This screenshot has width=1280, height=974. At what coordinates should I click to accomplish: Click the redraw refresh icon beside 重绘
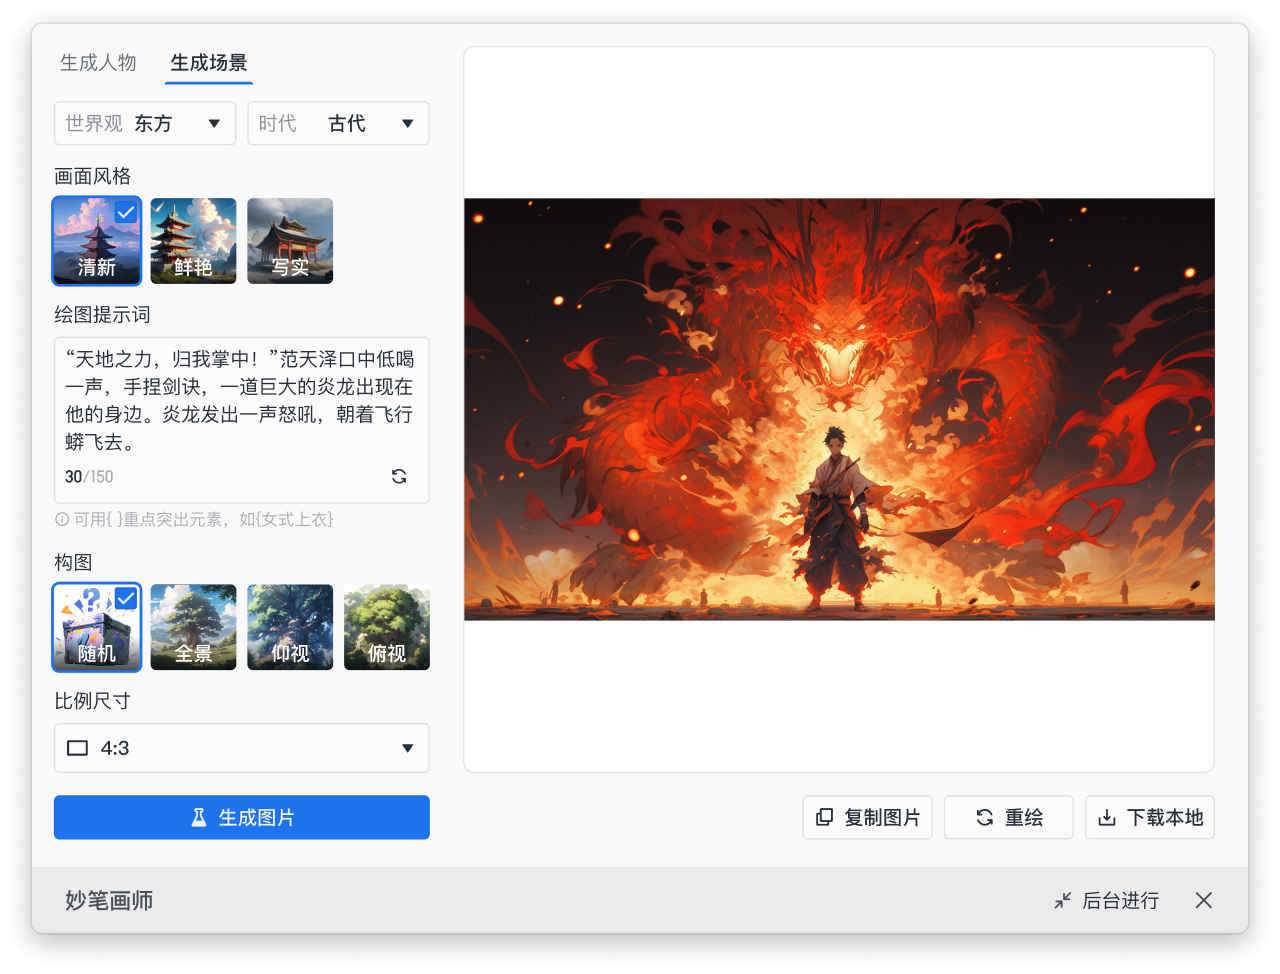pos(985,817)
